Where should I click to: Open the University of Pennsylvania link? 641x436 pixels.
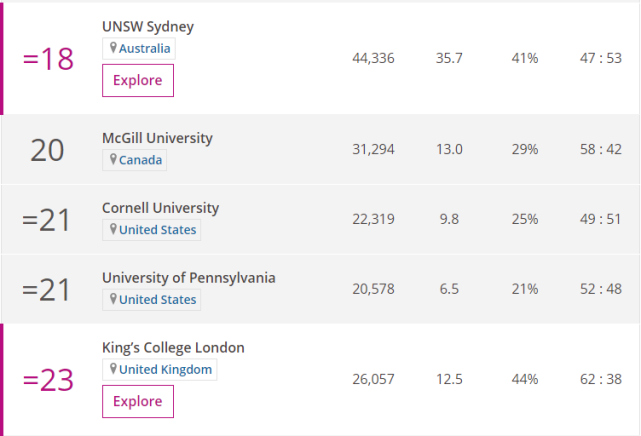click(188, 278)
